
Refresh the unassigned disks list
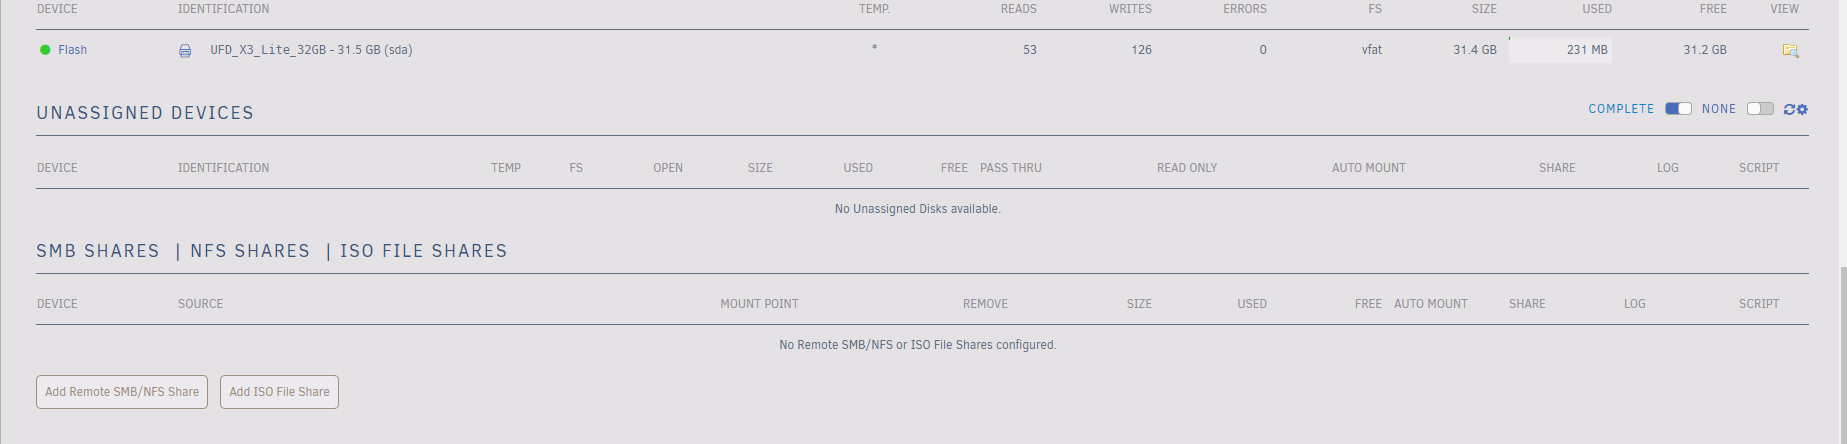(1789, 109)
